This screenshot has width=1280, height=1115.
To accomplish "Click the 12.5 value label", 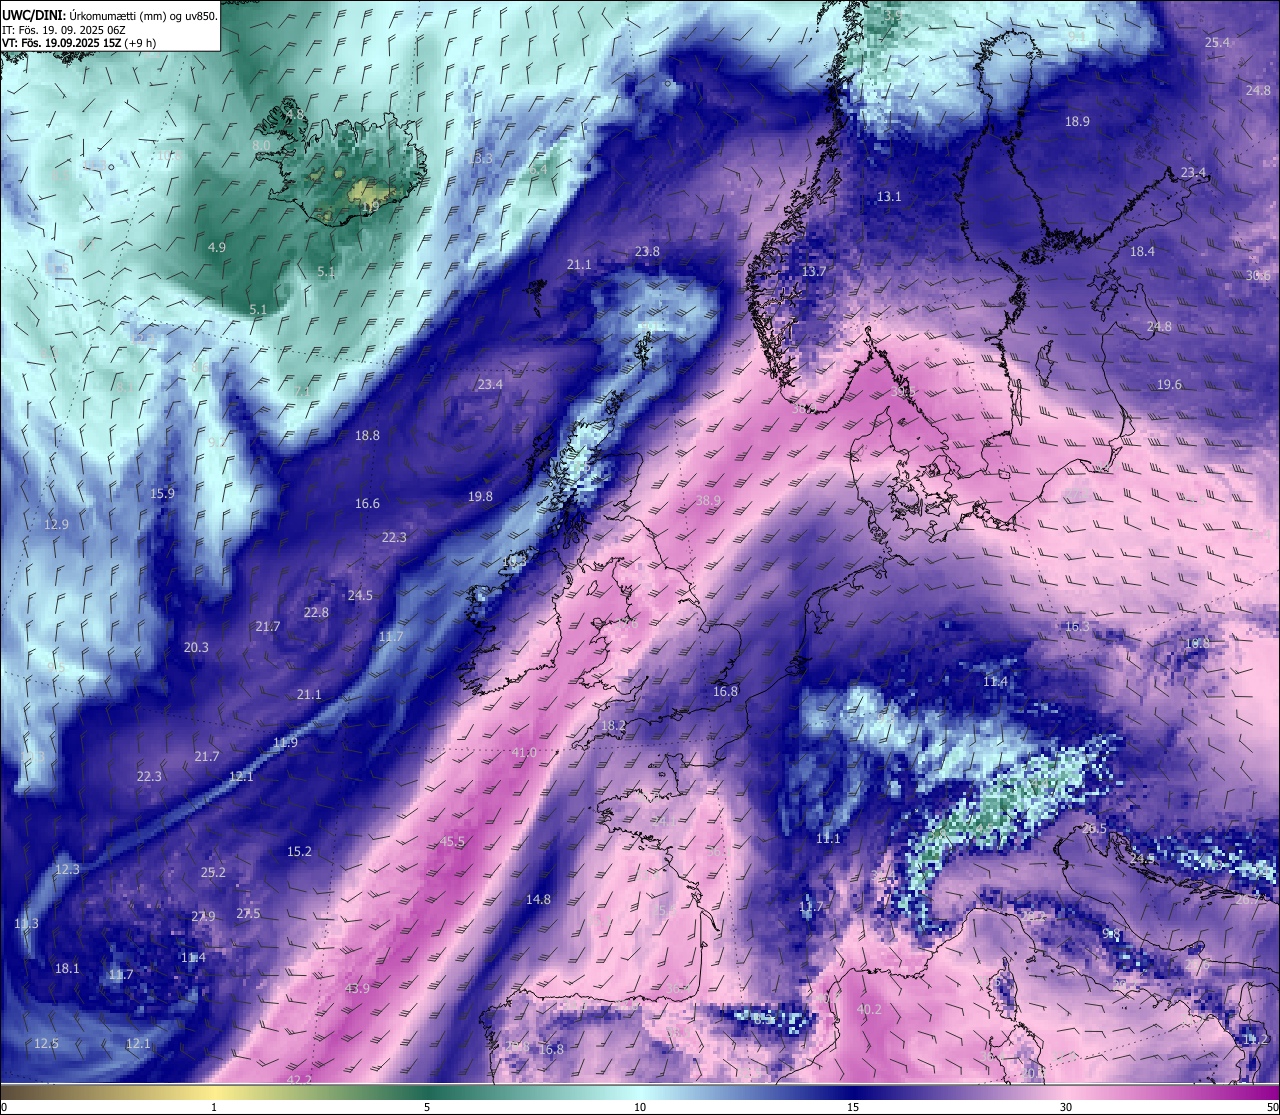I will tap(46, 1043).
